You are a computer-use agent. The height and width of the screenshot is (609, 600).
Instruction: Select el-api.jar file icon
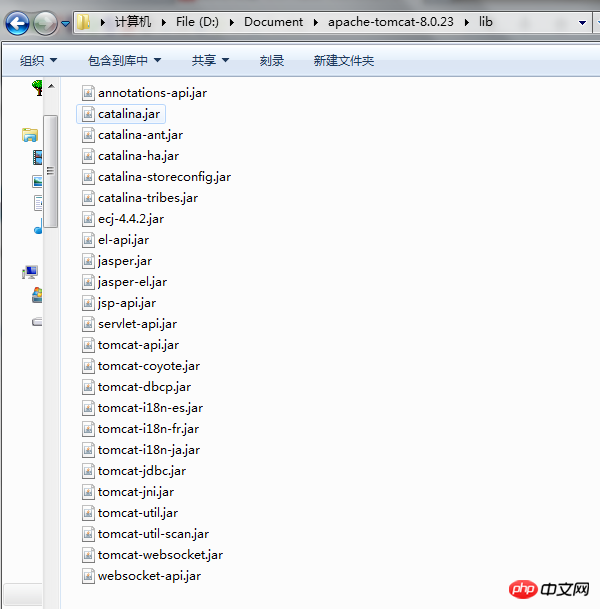(x=88, y=240)
